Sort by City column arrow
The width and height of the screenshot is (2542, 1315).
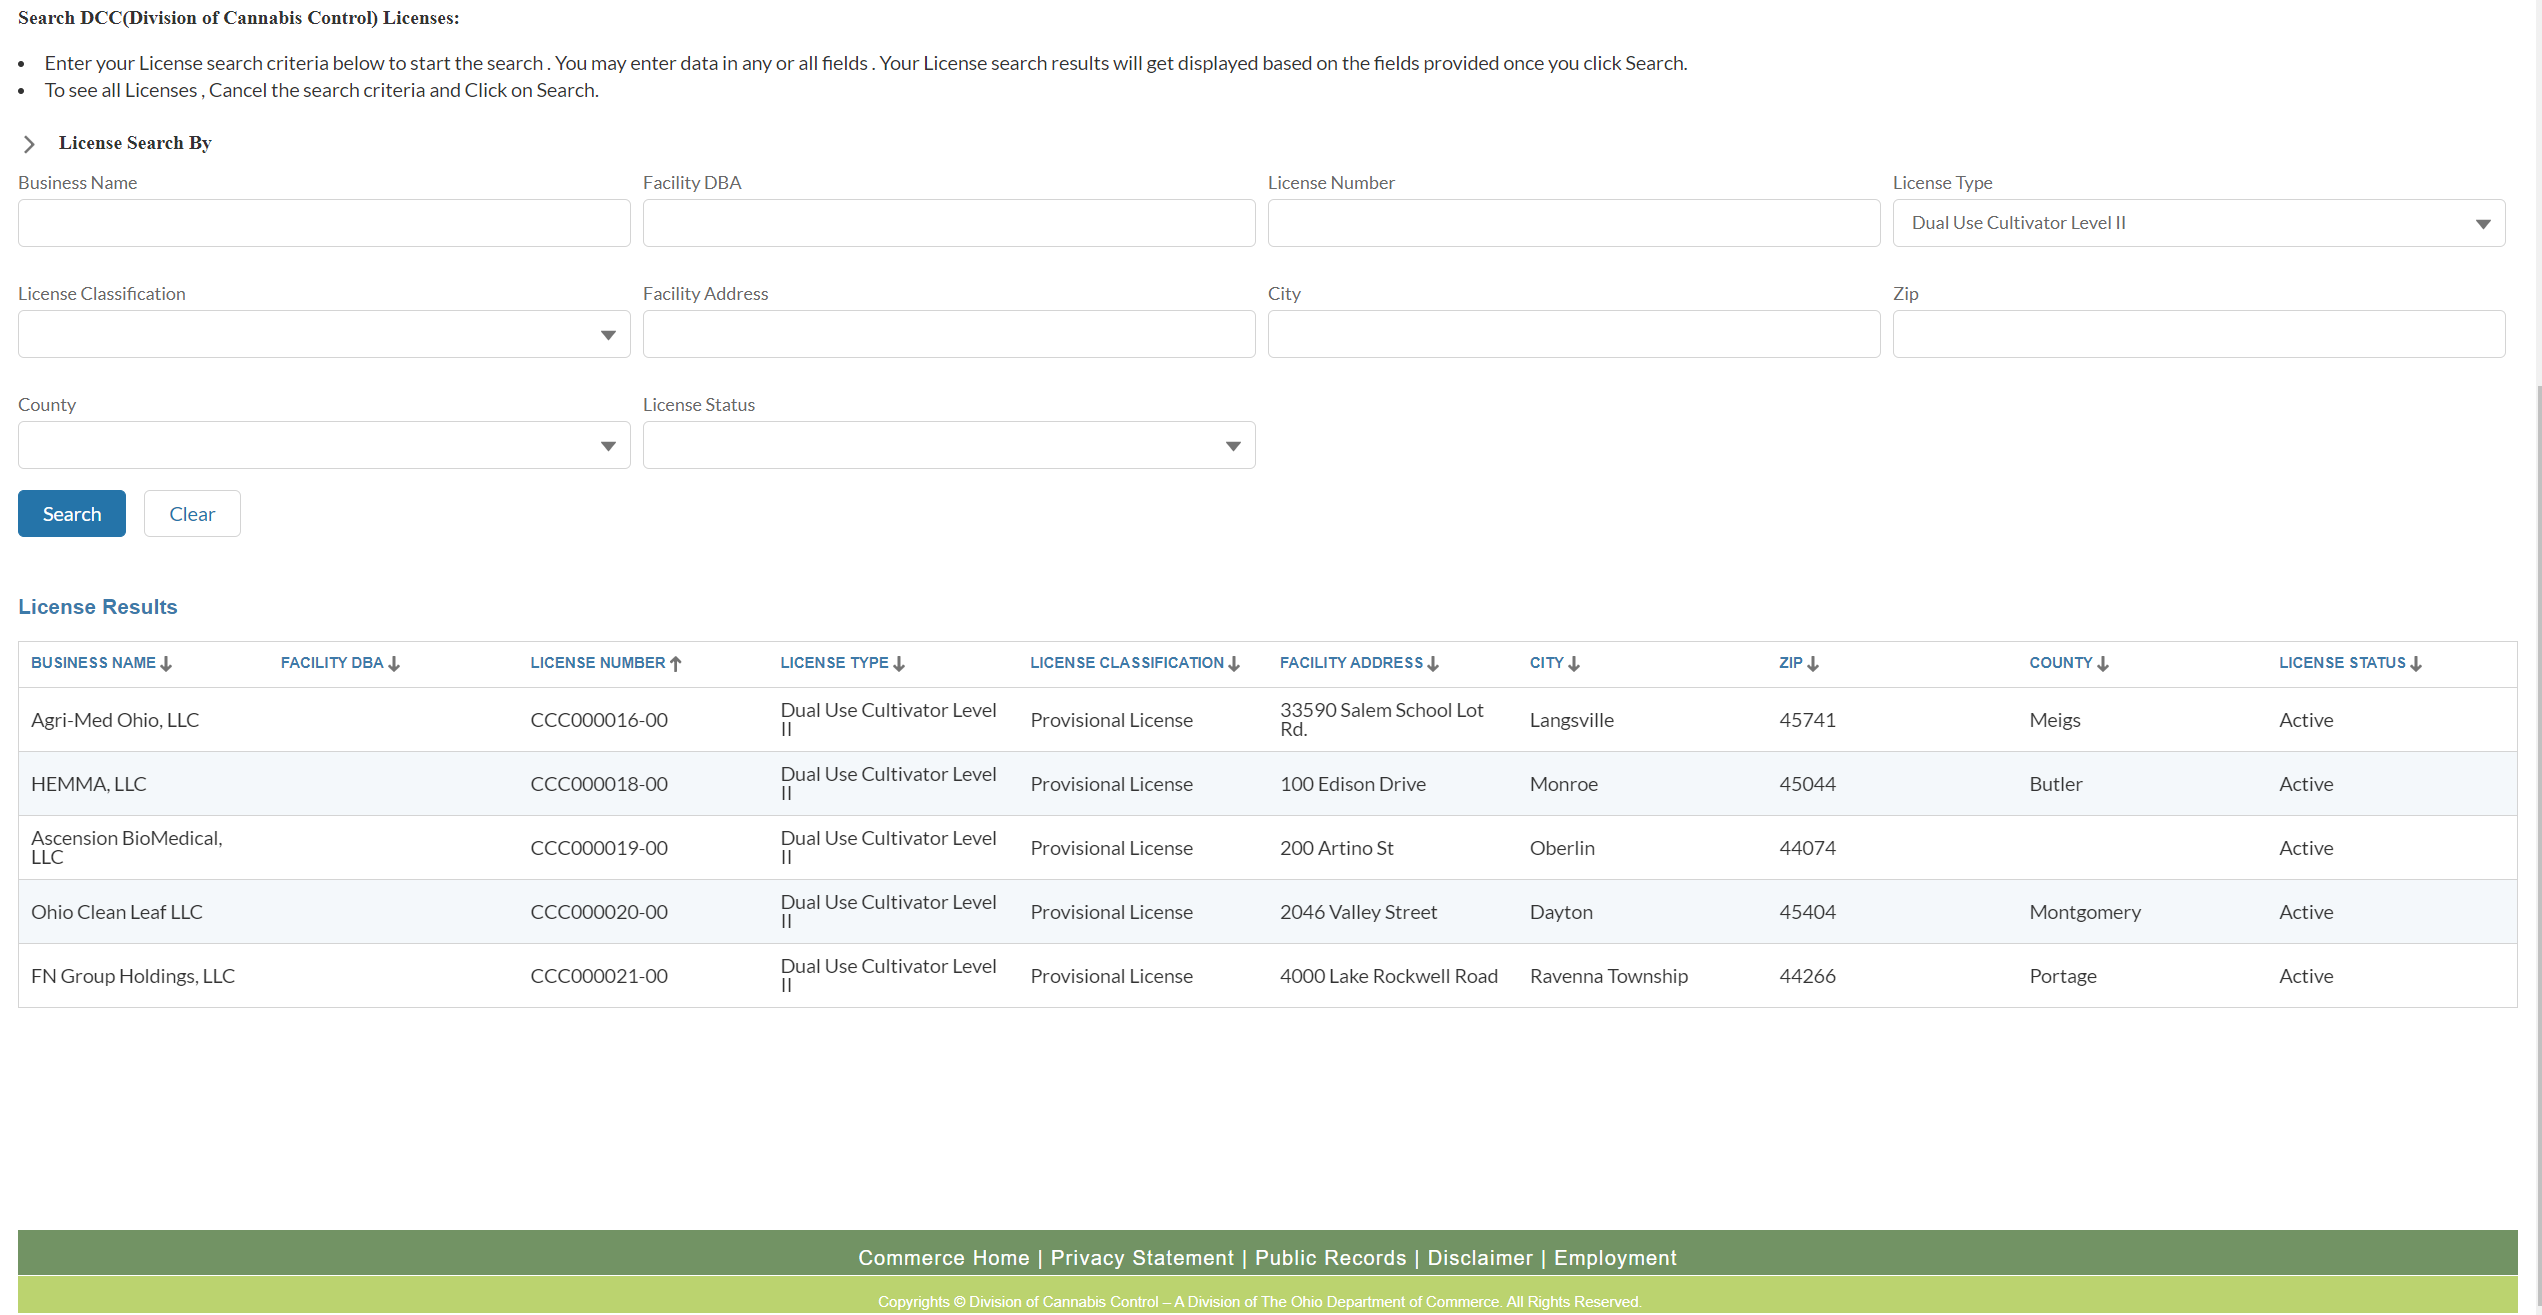[1574, 664]
